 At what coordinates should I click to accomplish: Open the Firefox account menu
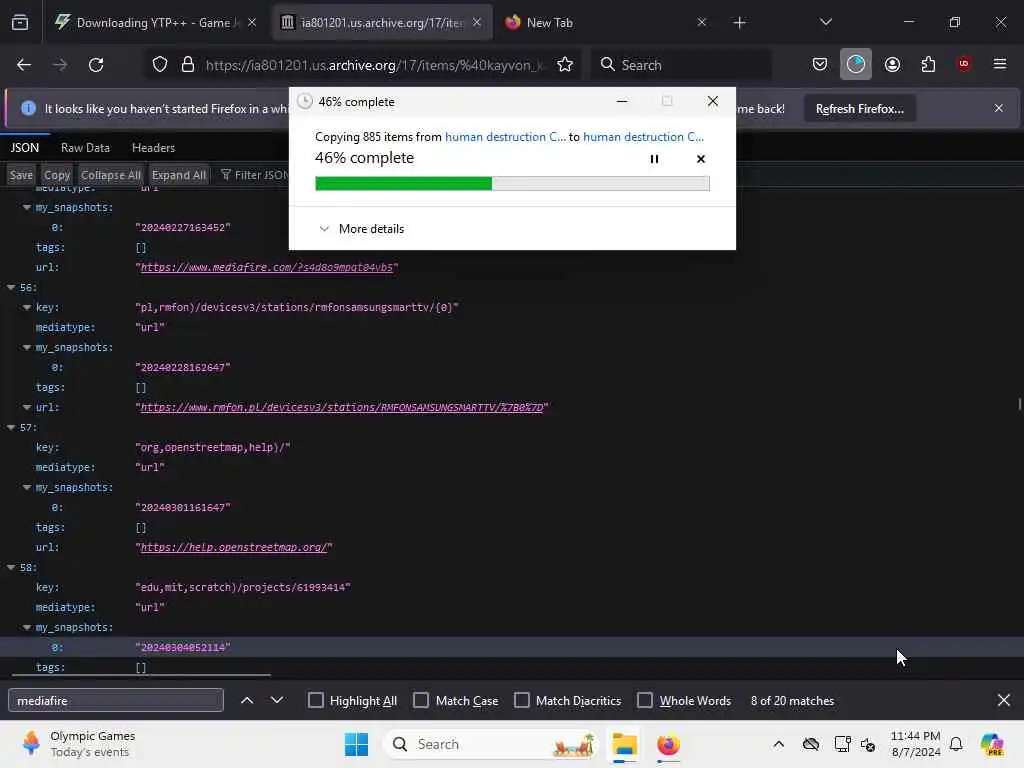(x=892, y=64)
